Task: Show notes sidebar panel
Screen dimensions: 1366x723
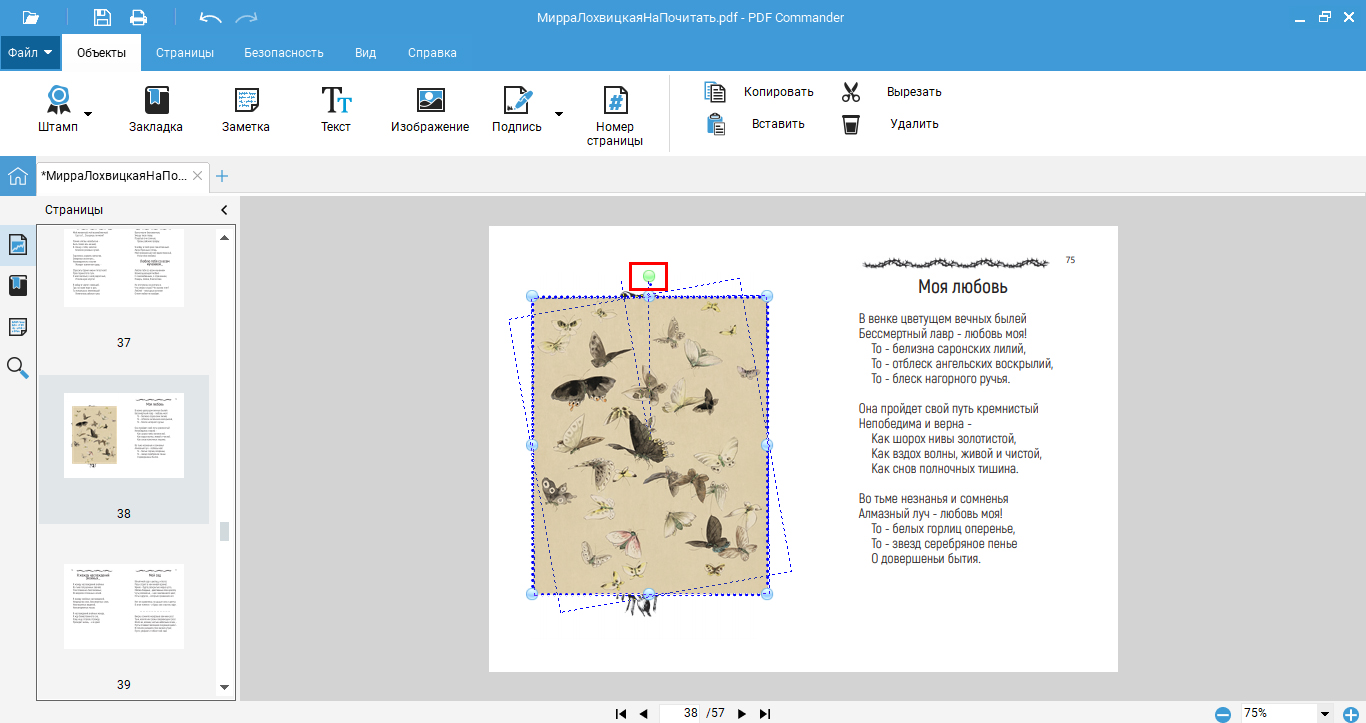Action: pos(18,326)
